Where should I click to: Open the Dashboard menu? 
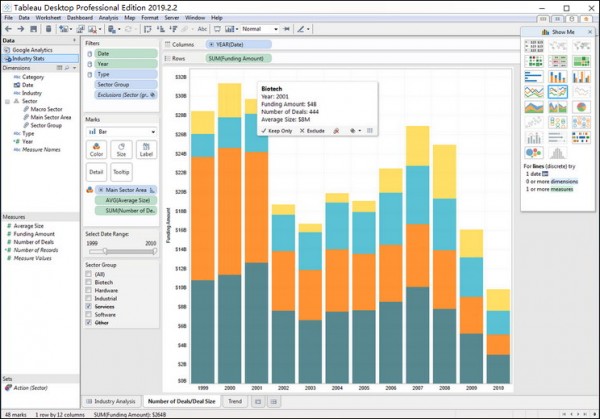[80, 18]
